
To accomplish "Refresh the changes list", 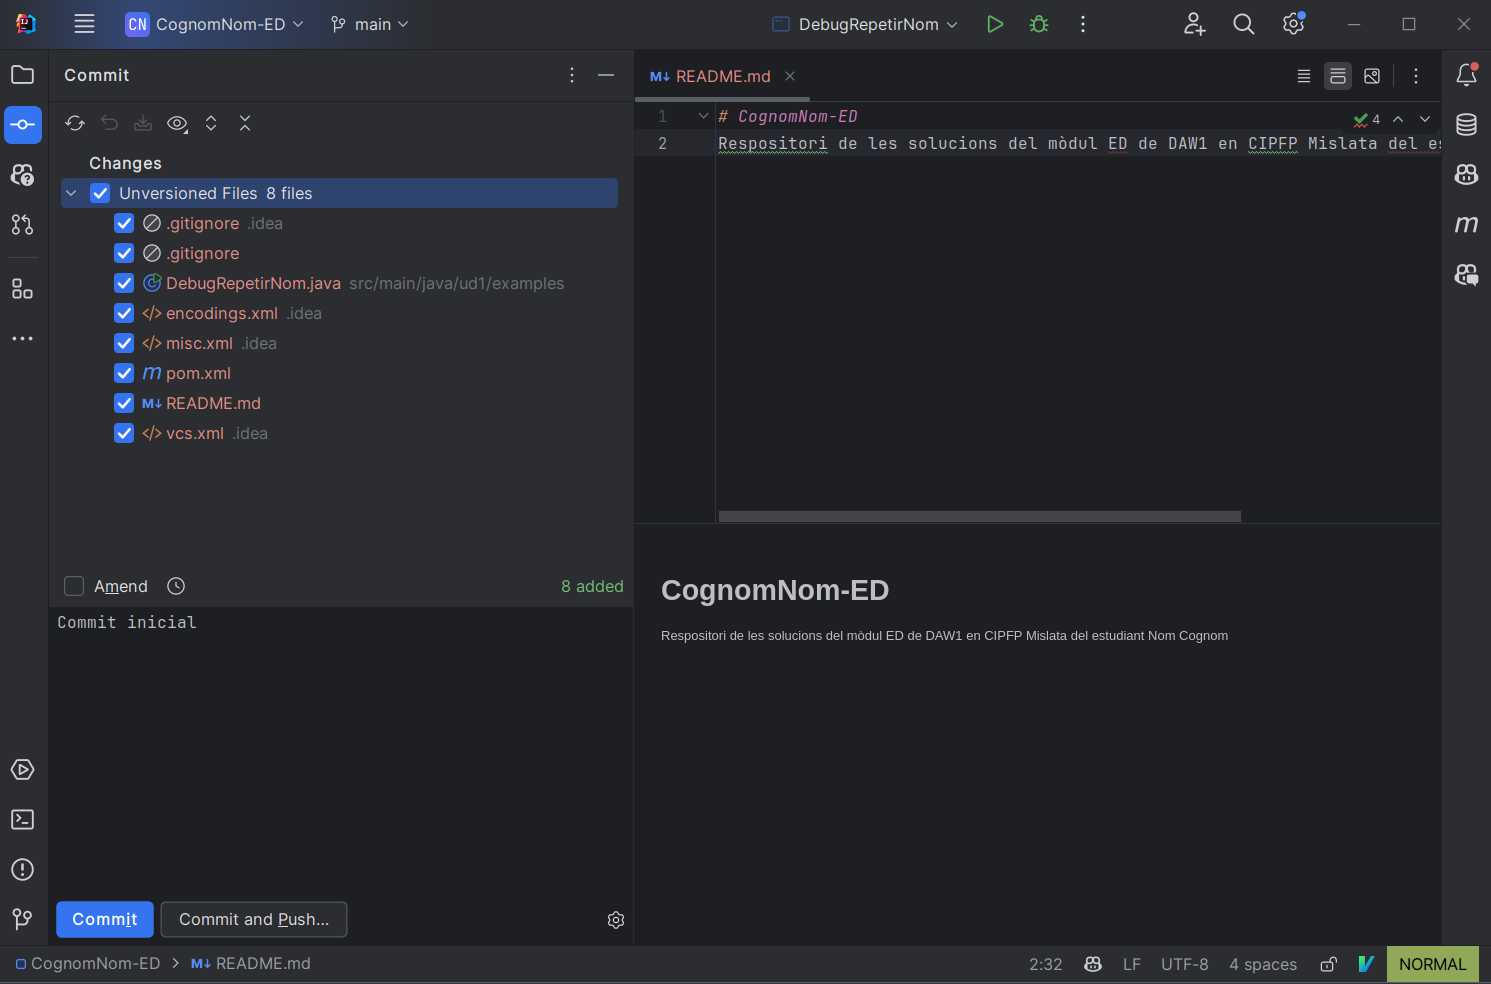I will [75, 123].
